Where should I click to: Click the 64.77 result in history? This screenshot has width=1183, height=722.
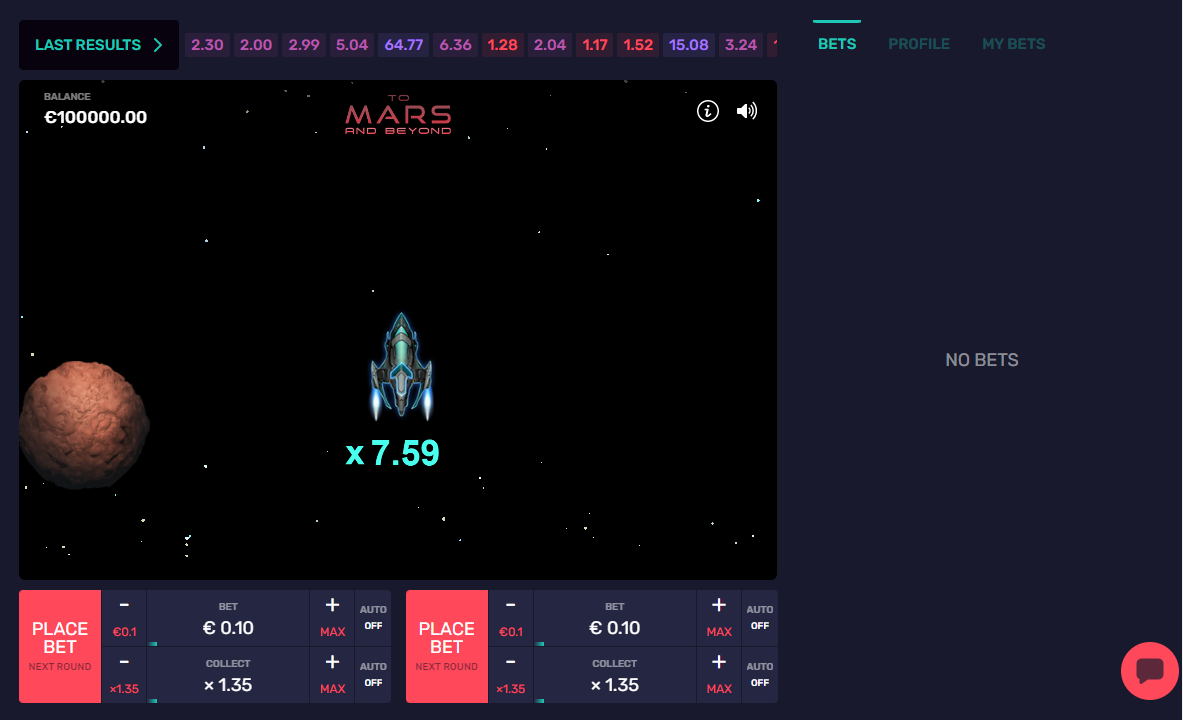(x=404, y=45)
